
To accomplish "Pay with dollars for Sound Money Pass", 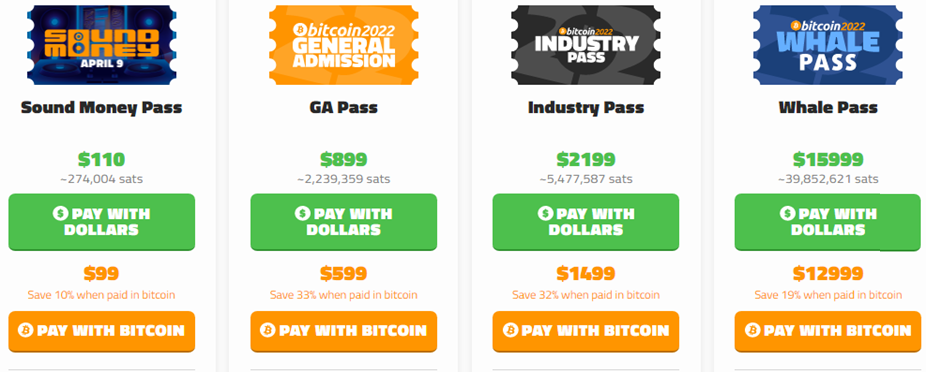I will click(102, 222).
